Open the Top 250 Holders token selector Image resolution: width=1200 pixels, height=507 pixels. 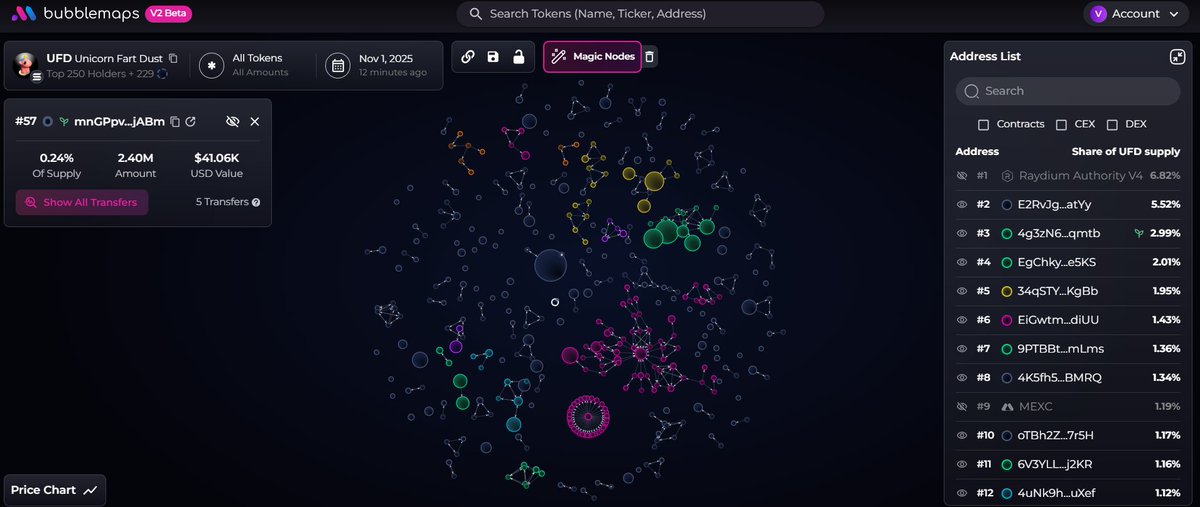pyautogui.click(x=95, y=66)
